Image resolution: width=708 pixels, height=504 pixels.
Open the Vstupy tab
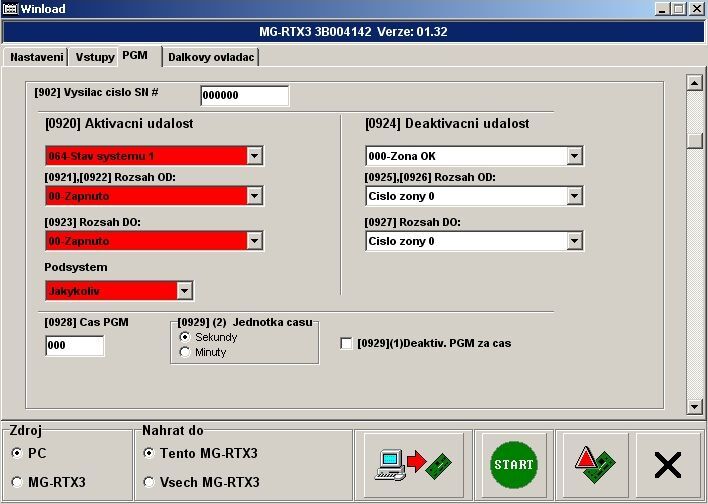click(94, 57)
